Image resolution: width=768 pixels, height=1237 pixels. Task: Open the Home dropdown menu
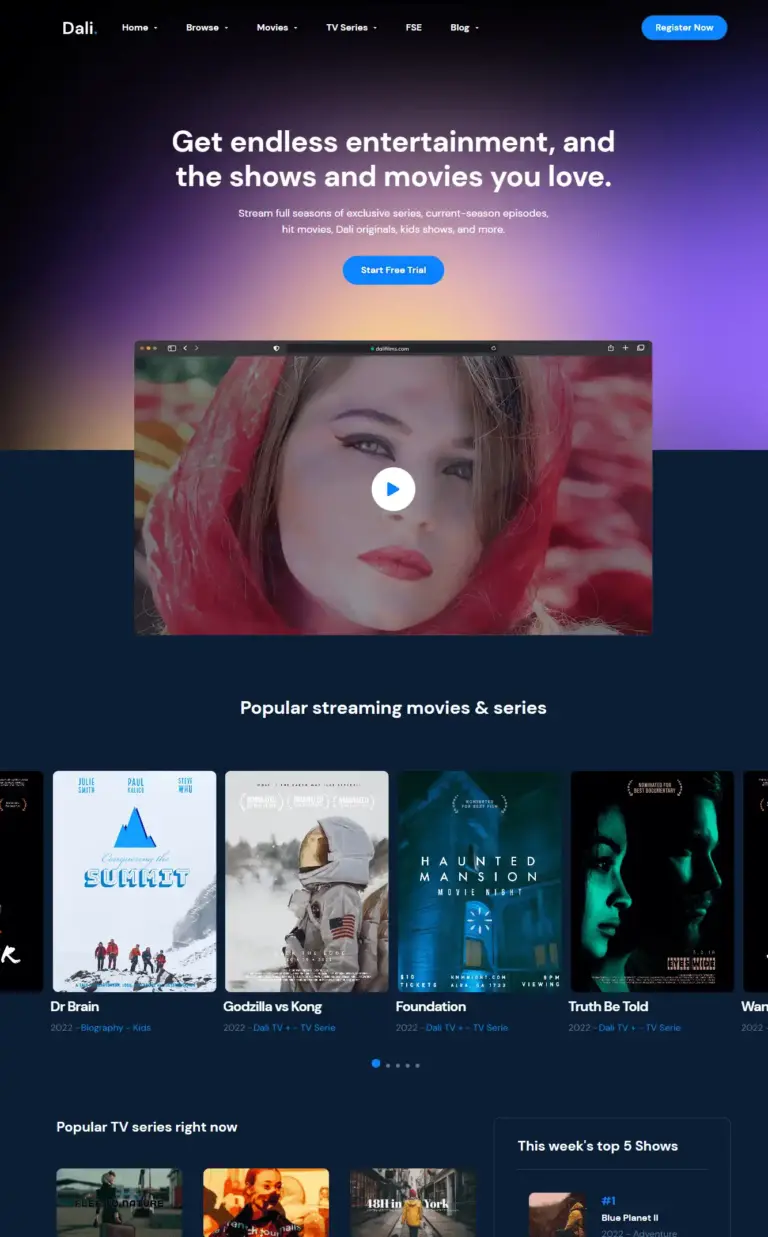tap(139, 28)
